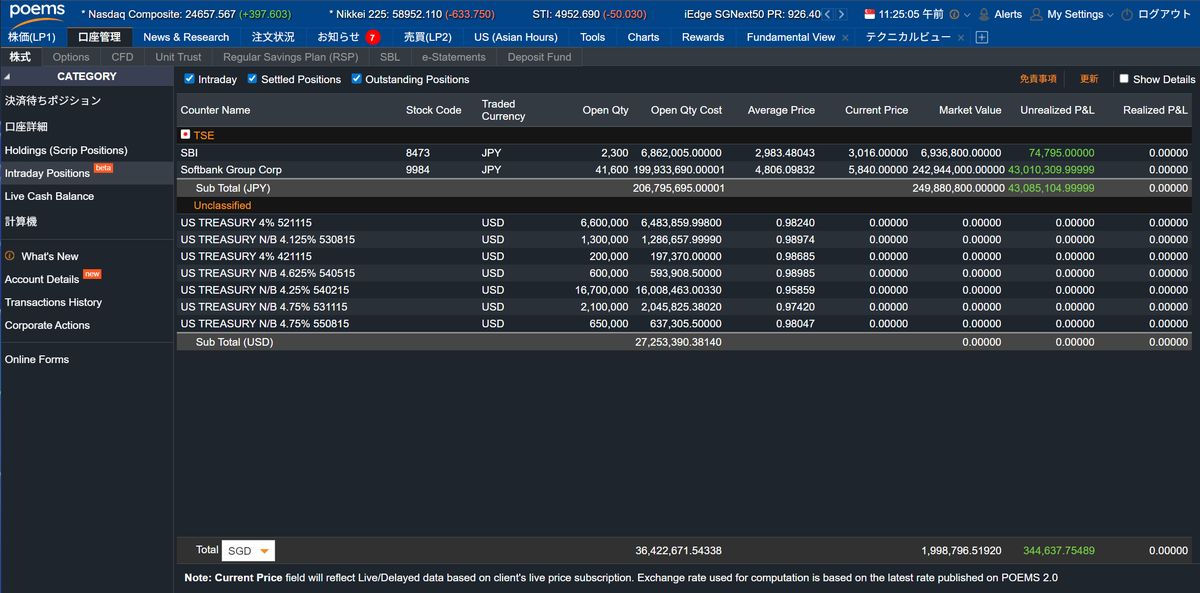Open the News & Research tab
This screenshot has width=1200, height=593.
[x=186, y=37]
